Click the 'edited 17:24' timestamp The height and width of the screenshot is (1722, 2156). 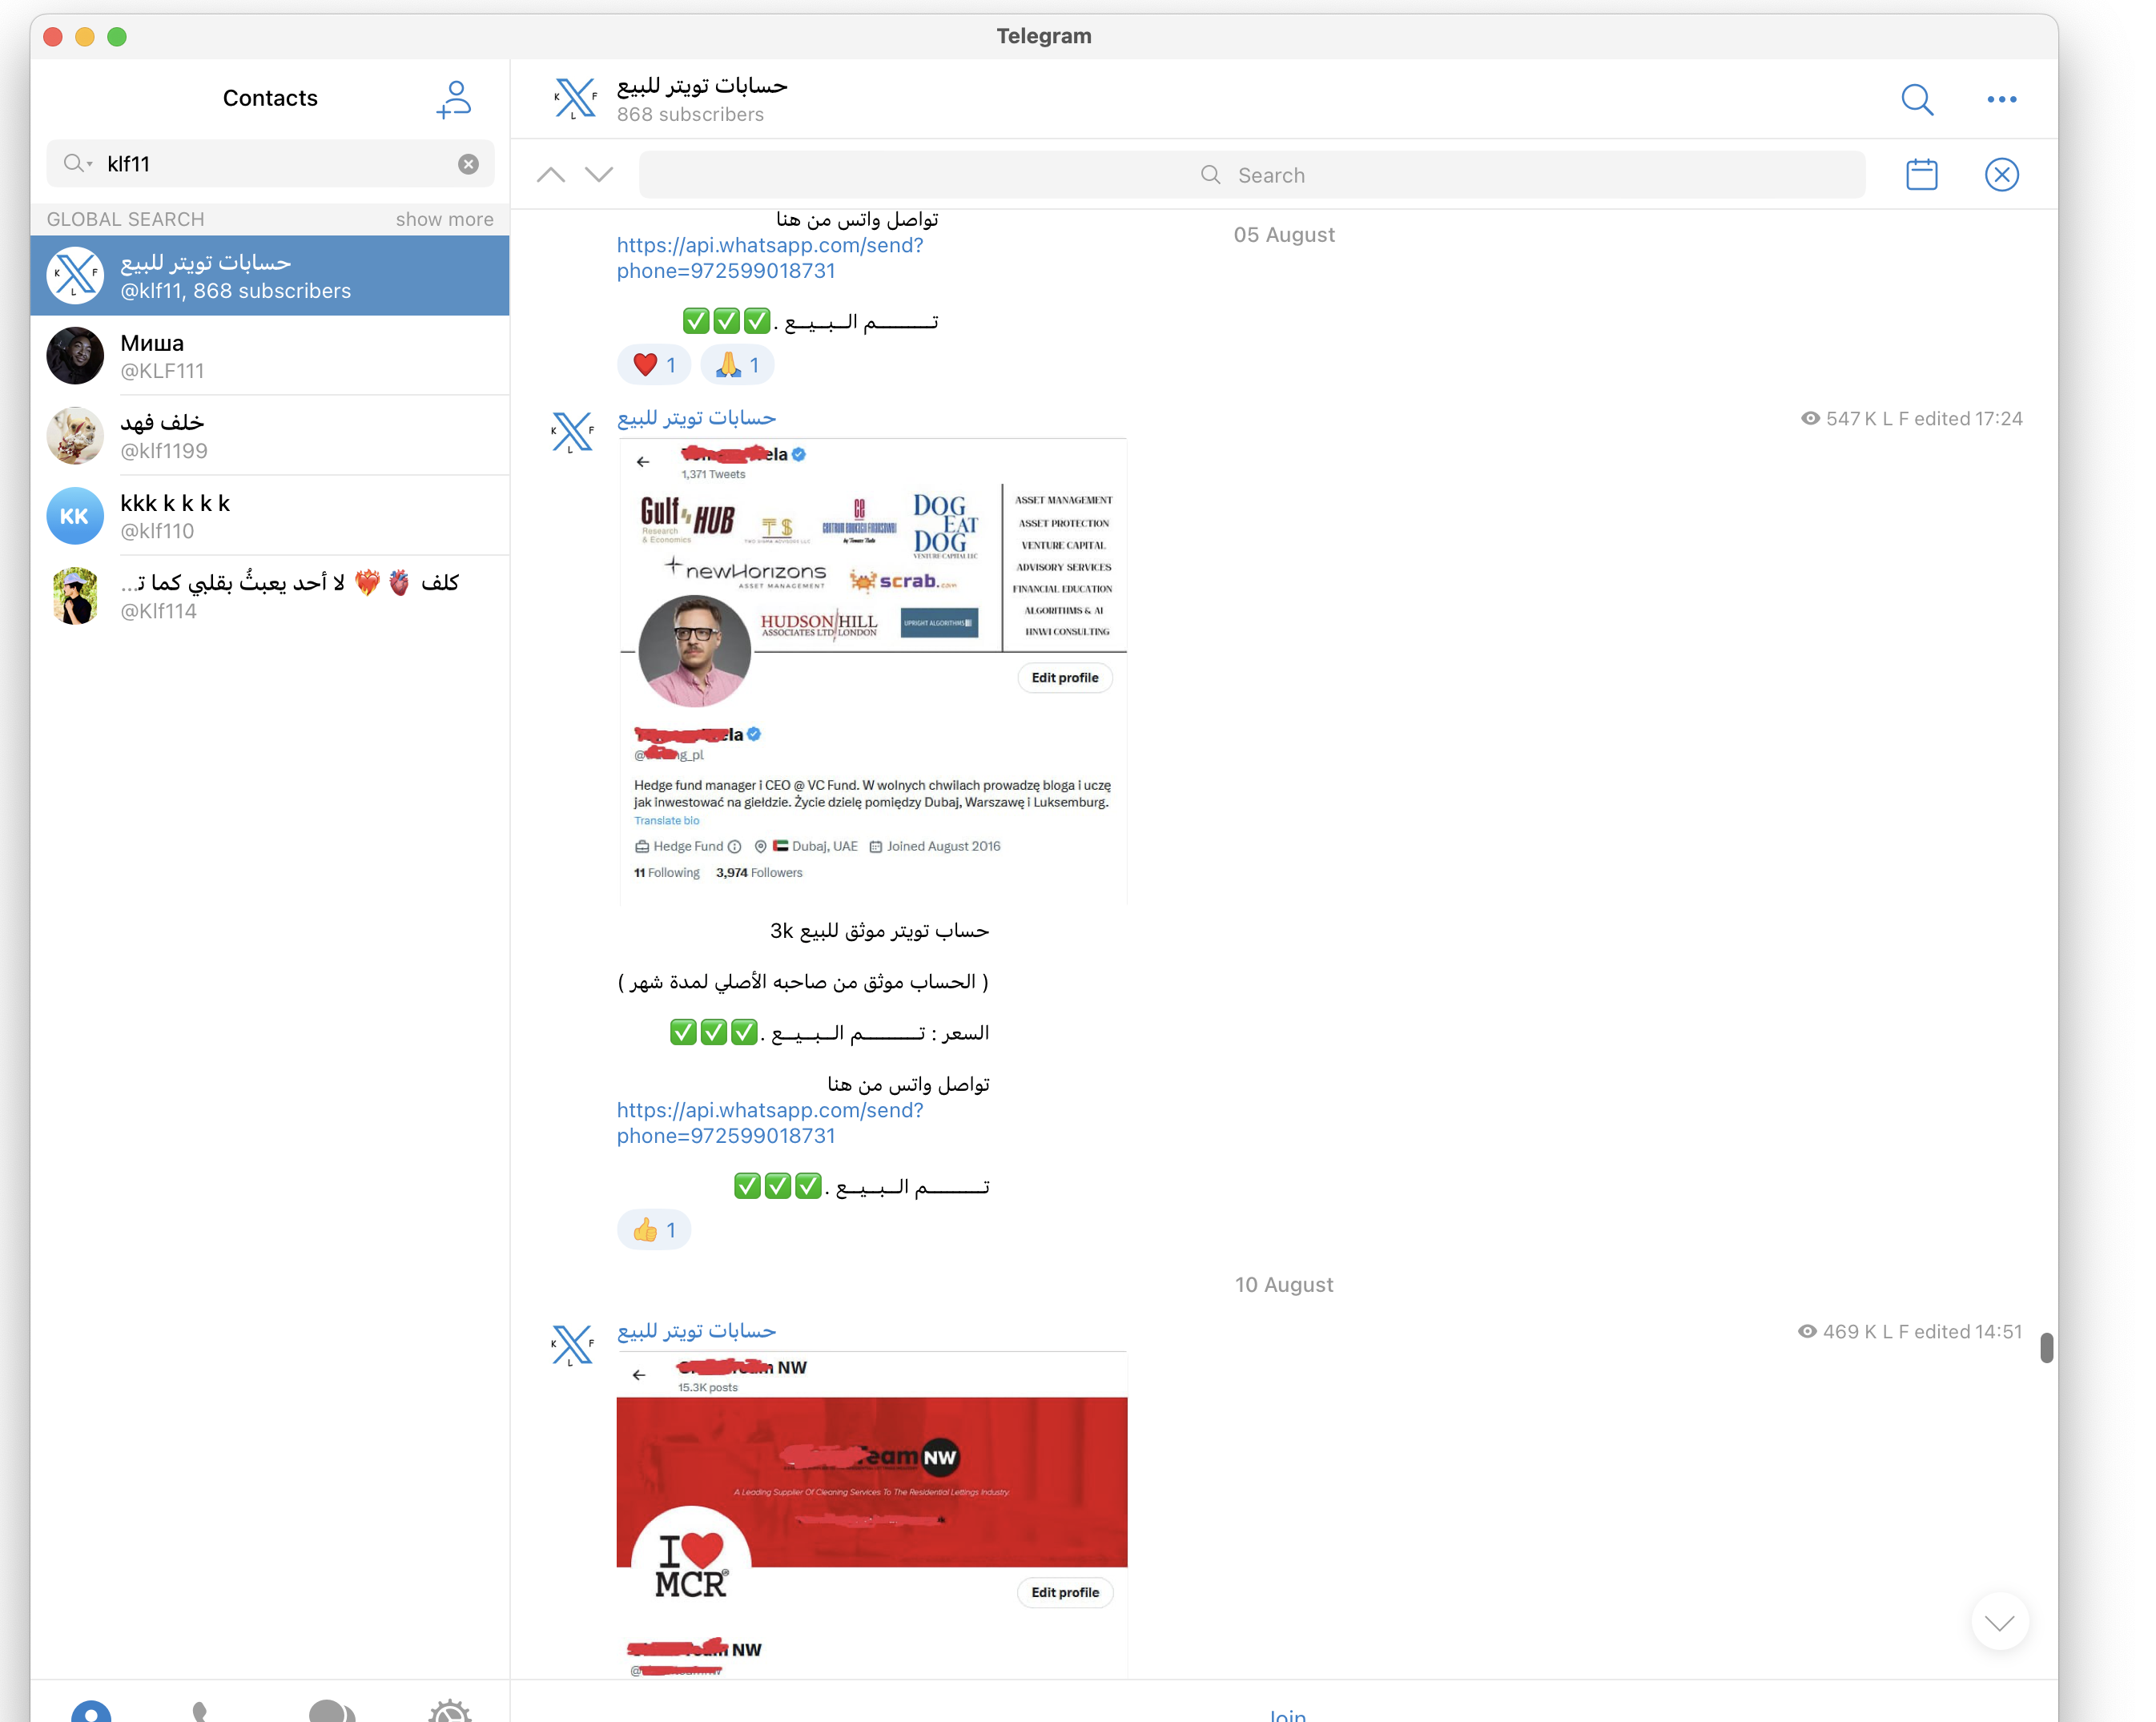pos(1968,419)
